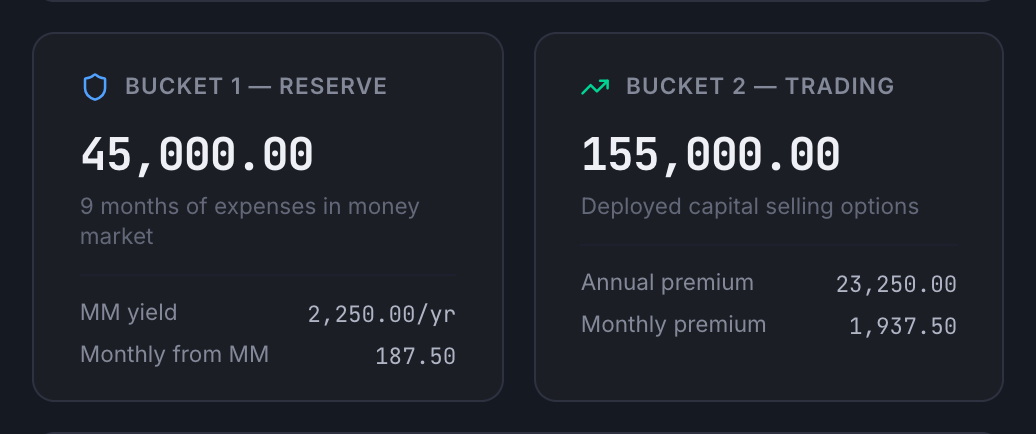The width and height of the screenshot is (1036, 434).
Task: Click the 23,250.00 annual premium value
Action: tap(897, 285)
